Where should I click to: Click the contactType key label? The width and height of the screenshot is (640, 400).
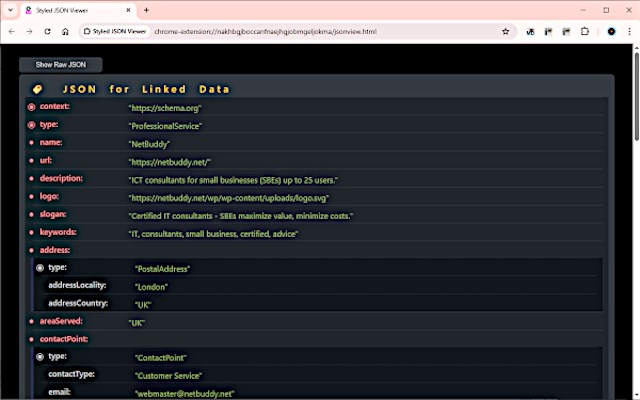coord(71,374)
